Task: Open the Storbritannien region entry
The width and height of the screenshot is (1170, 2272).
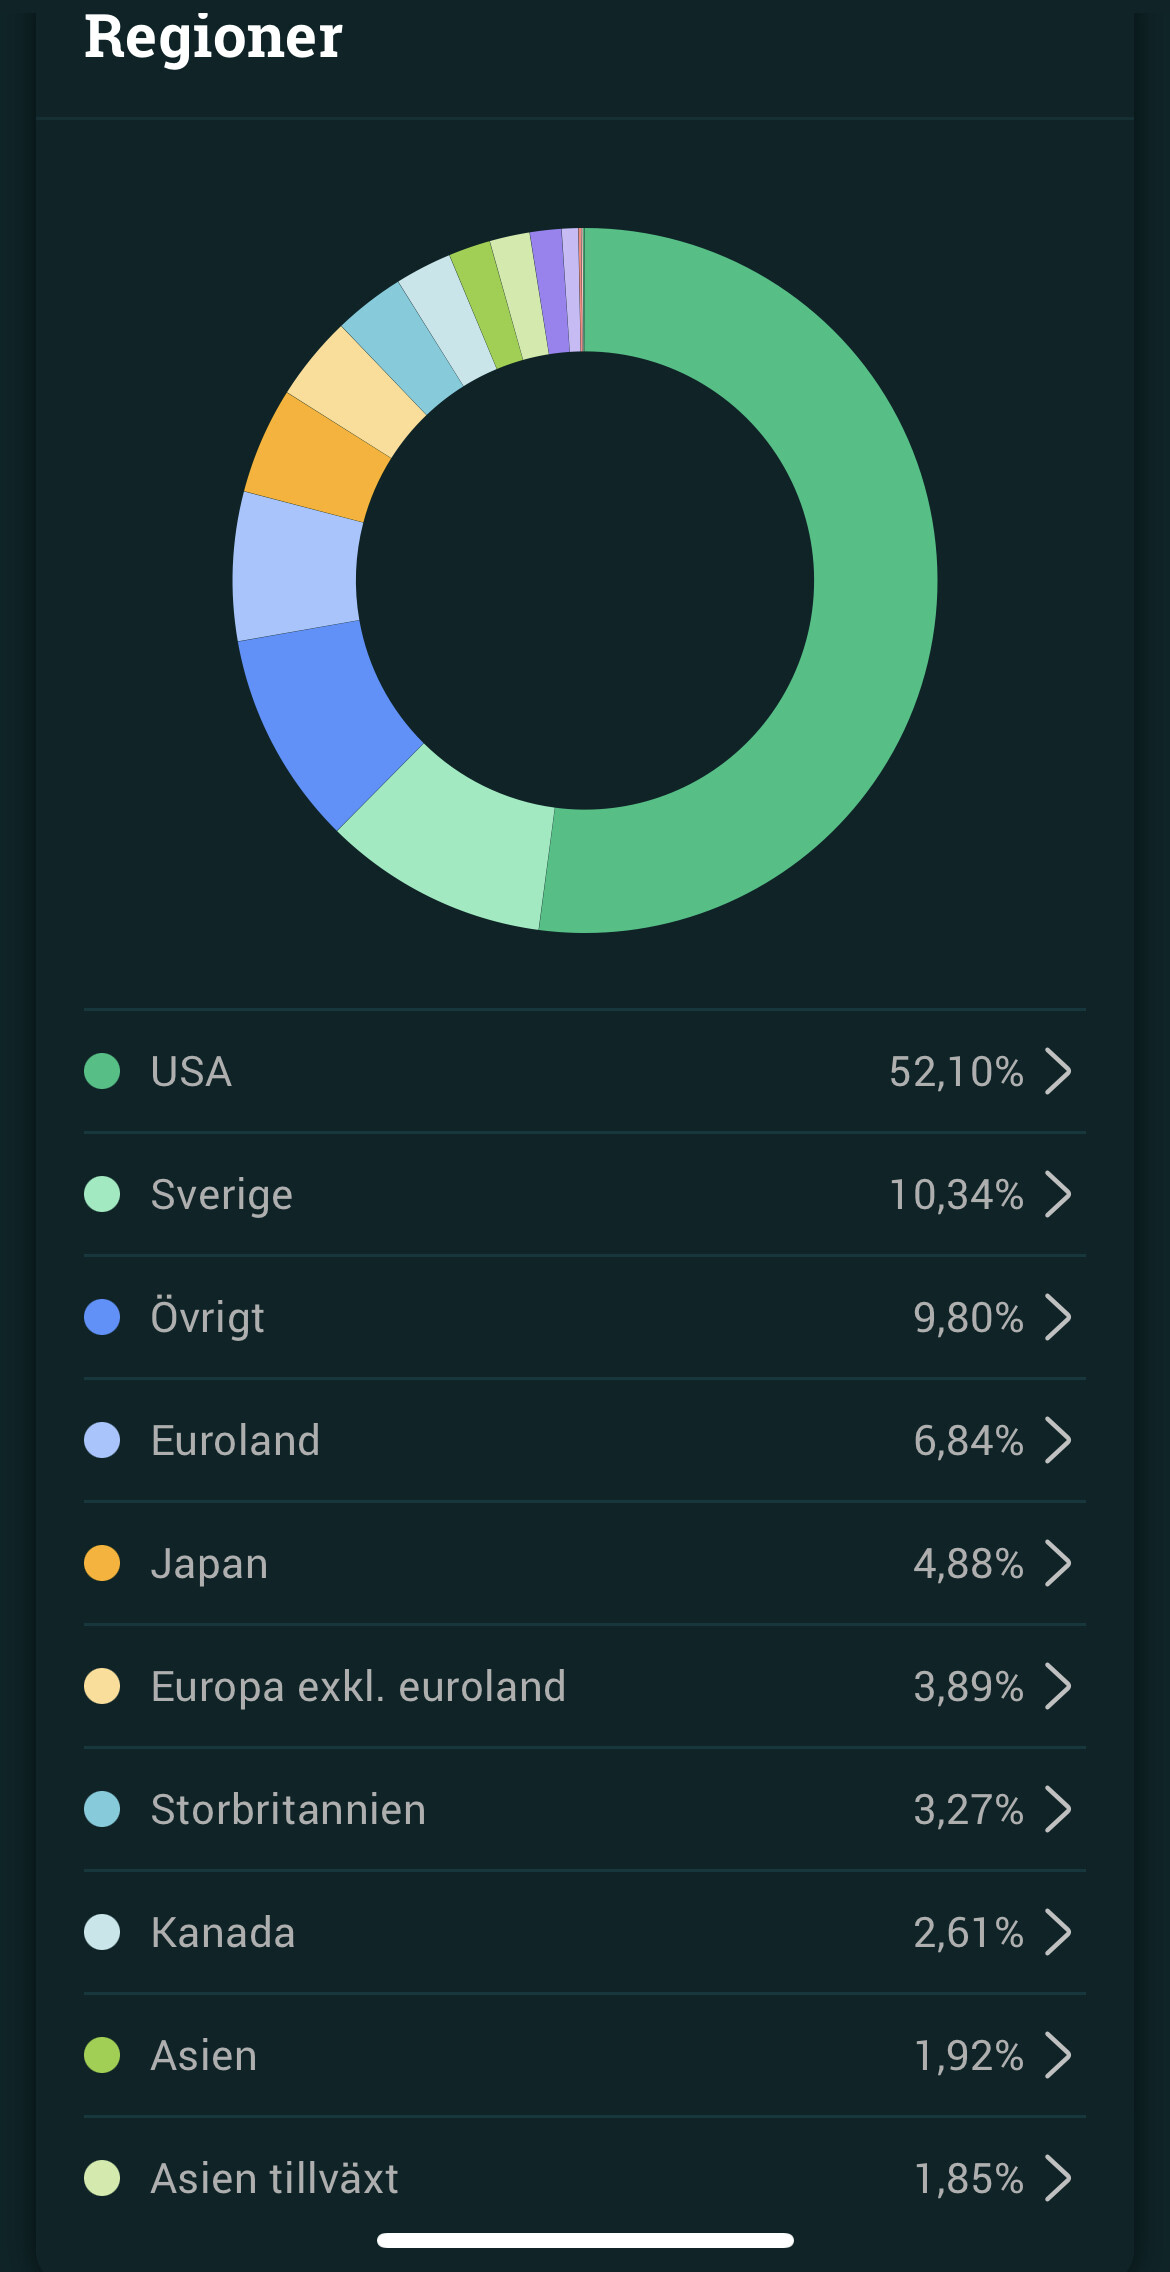Action: pos(288,1810)
